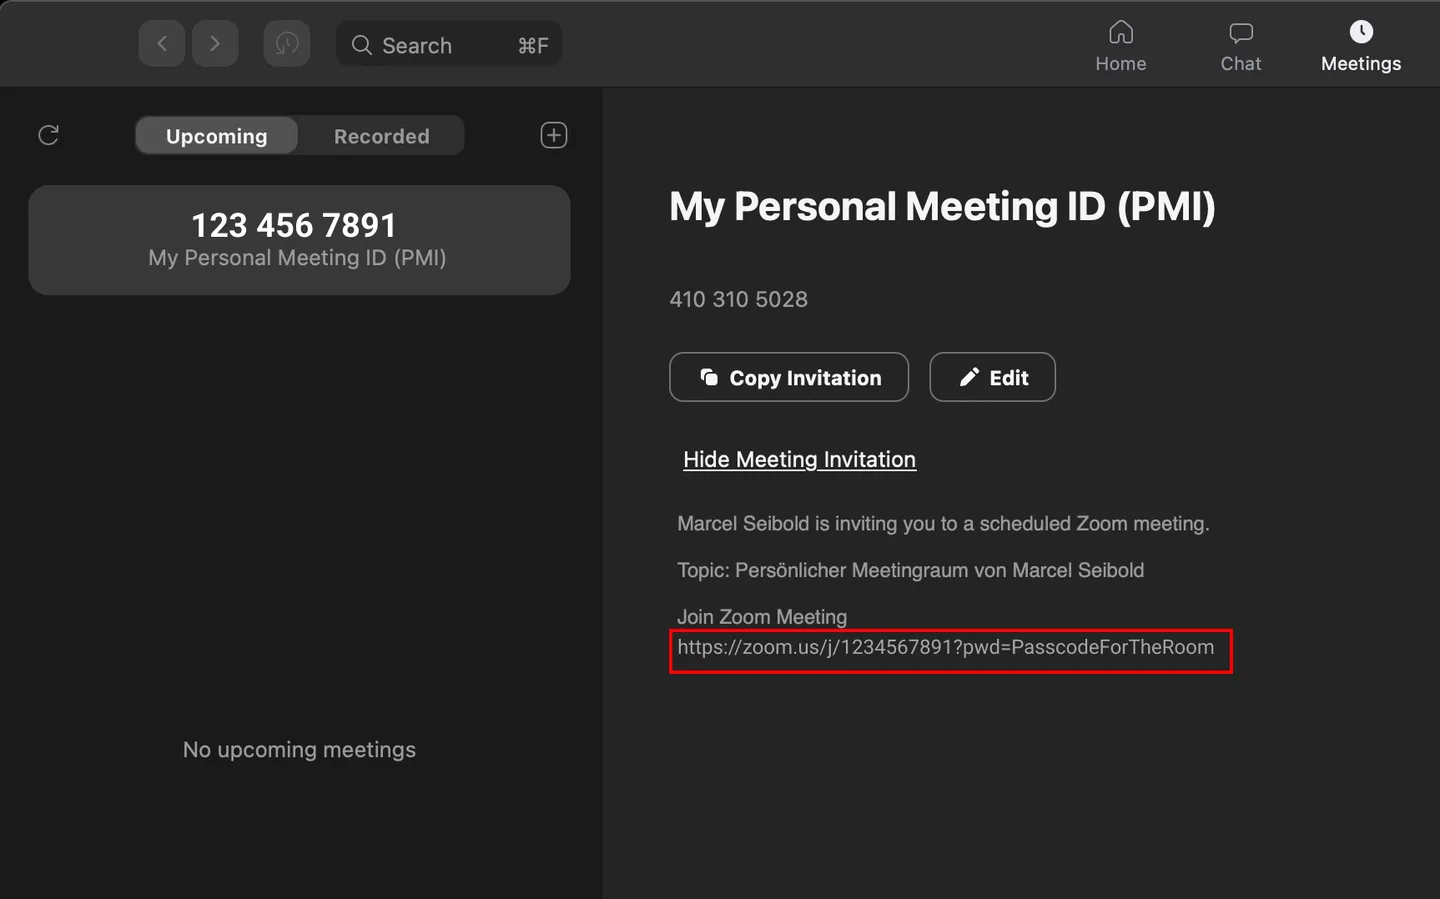Select the Upcoming segment
The image size is (1440, 899).
tap(217, 136)
